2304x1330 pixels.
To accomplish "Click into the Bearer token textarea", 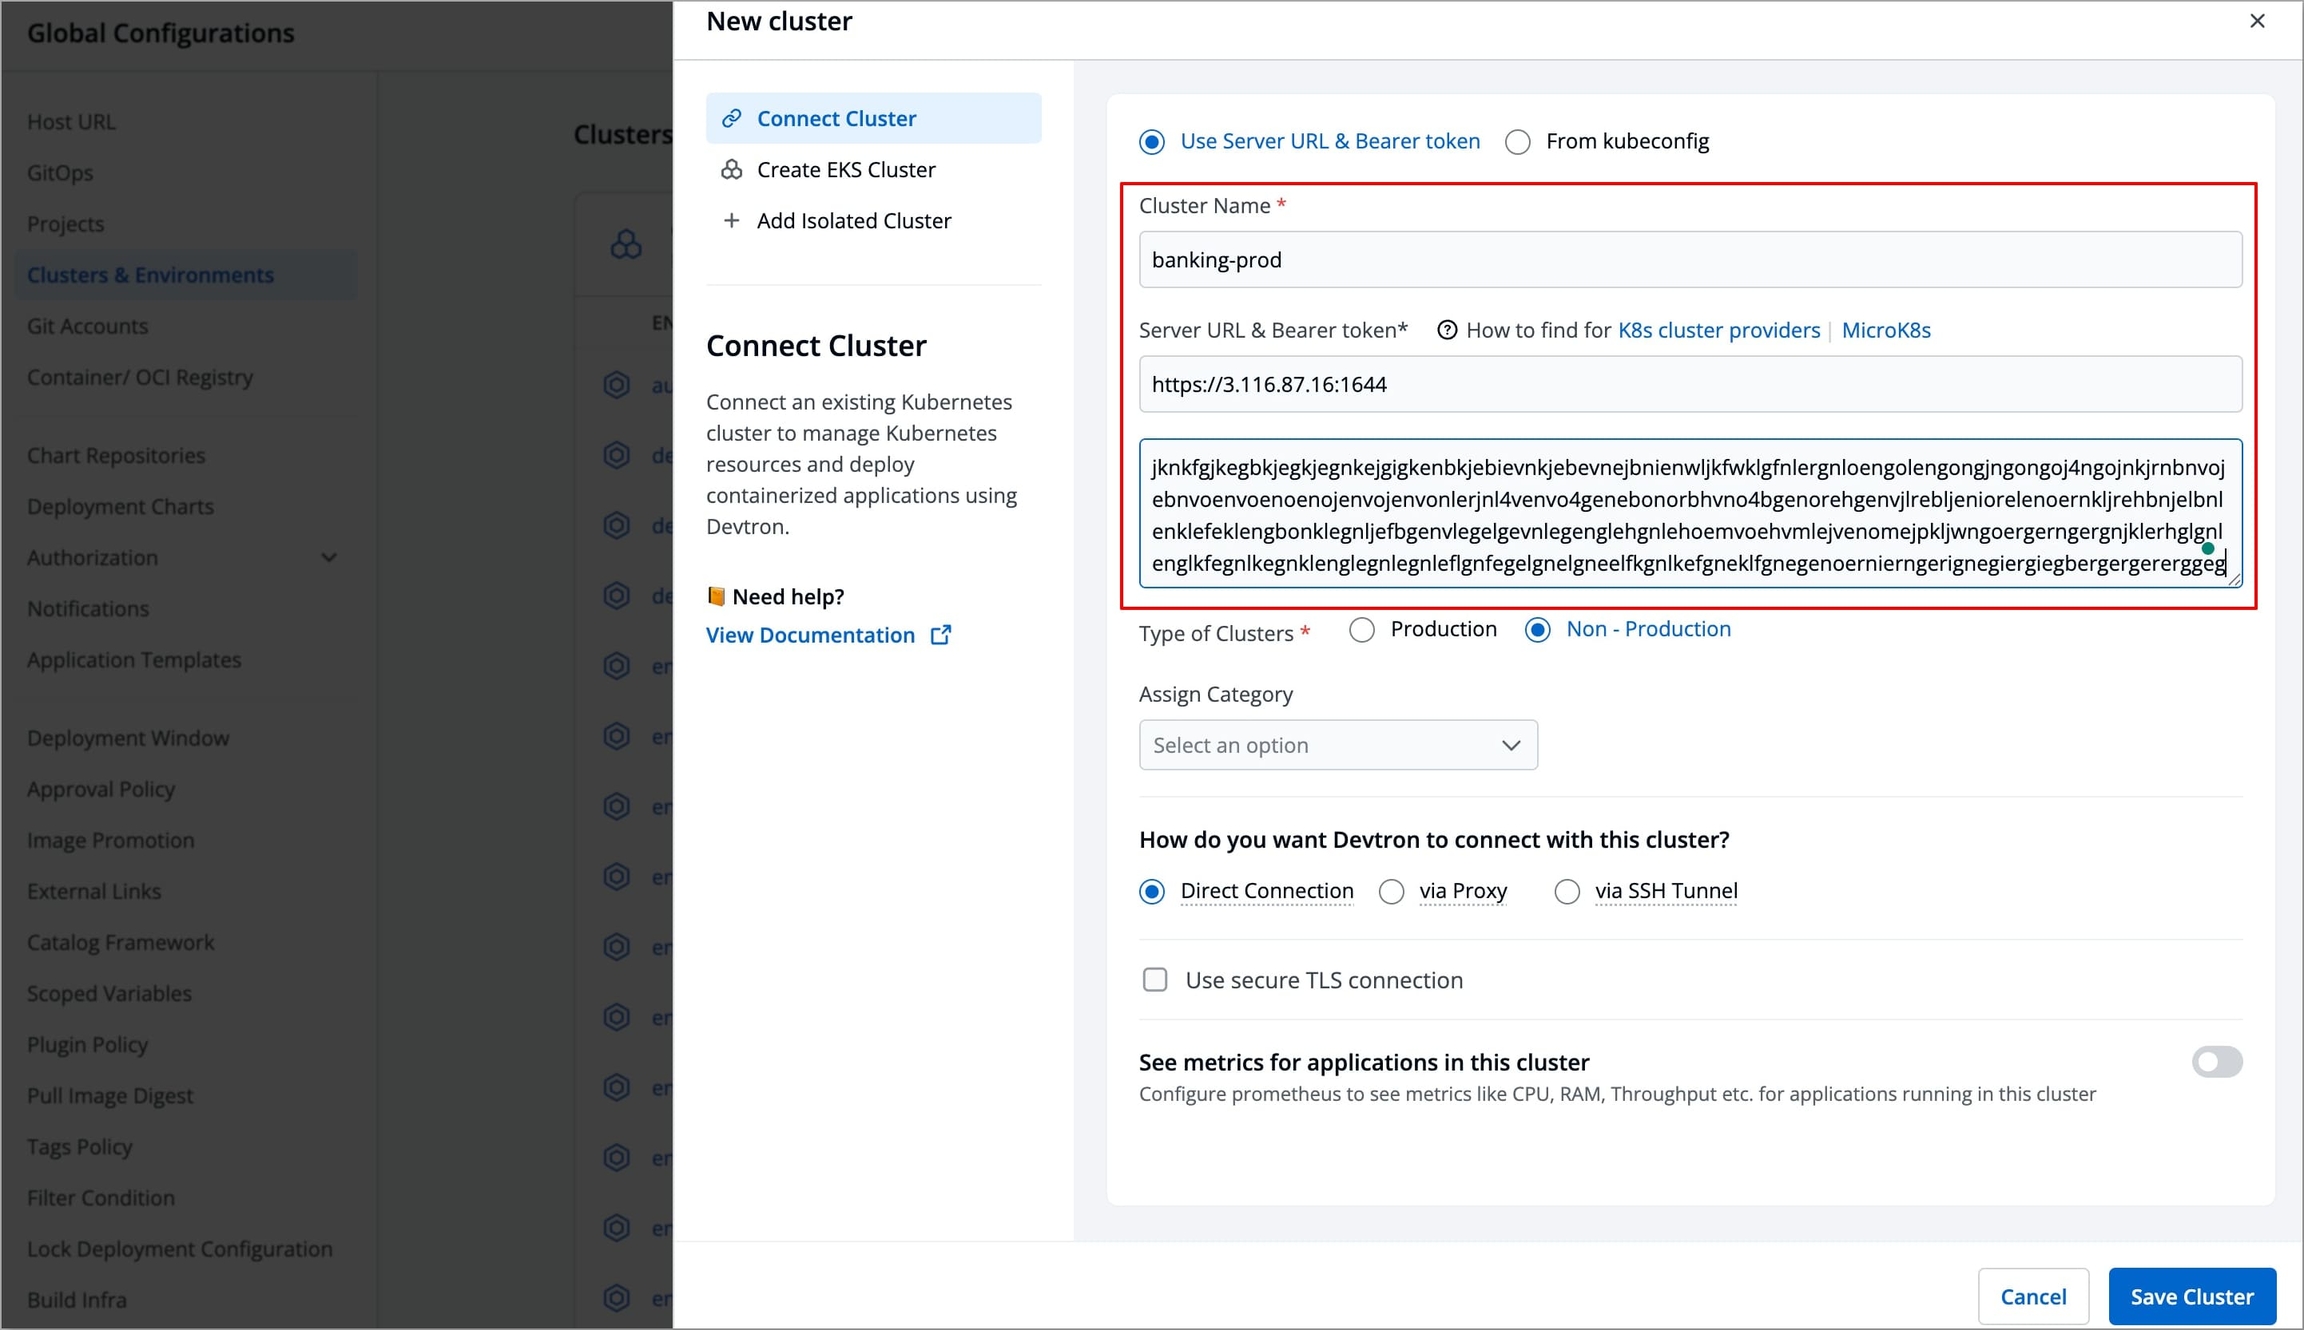I will 1690,513.
